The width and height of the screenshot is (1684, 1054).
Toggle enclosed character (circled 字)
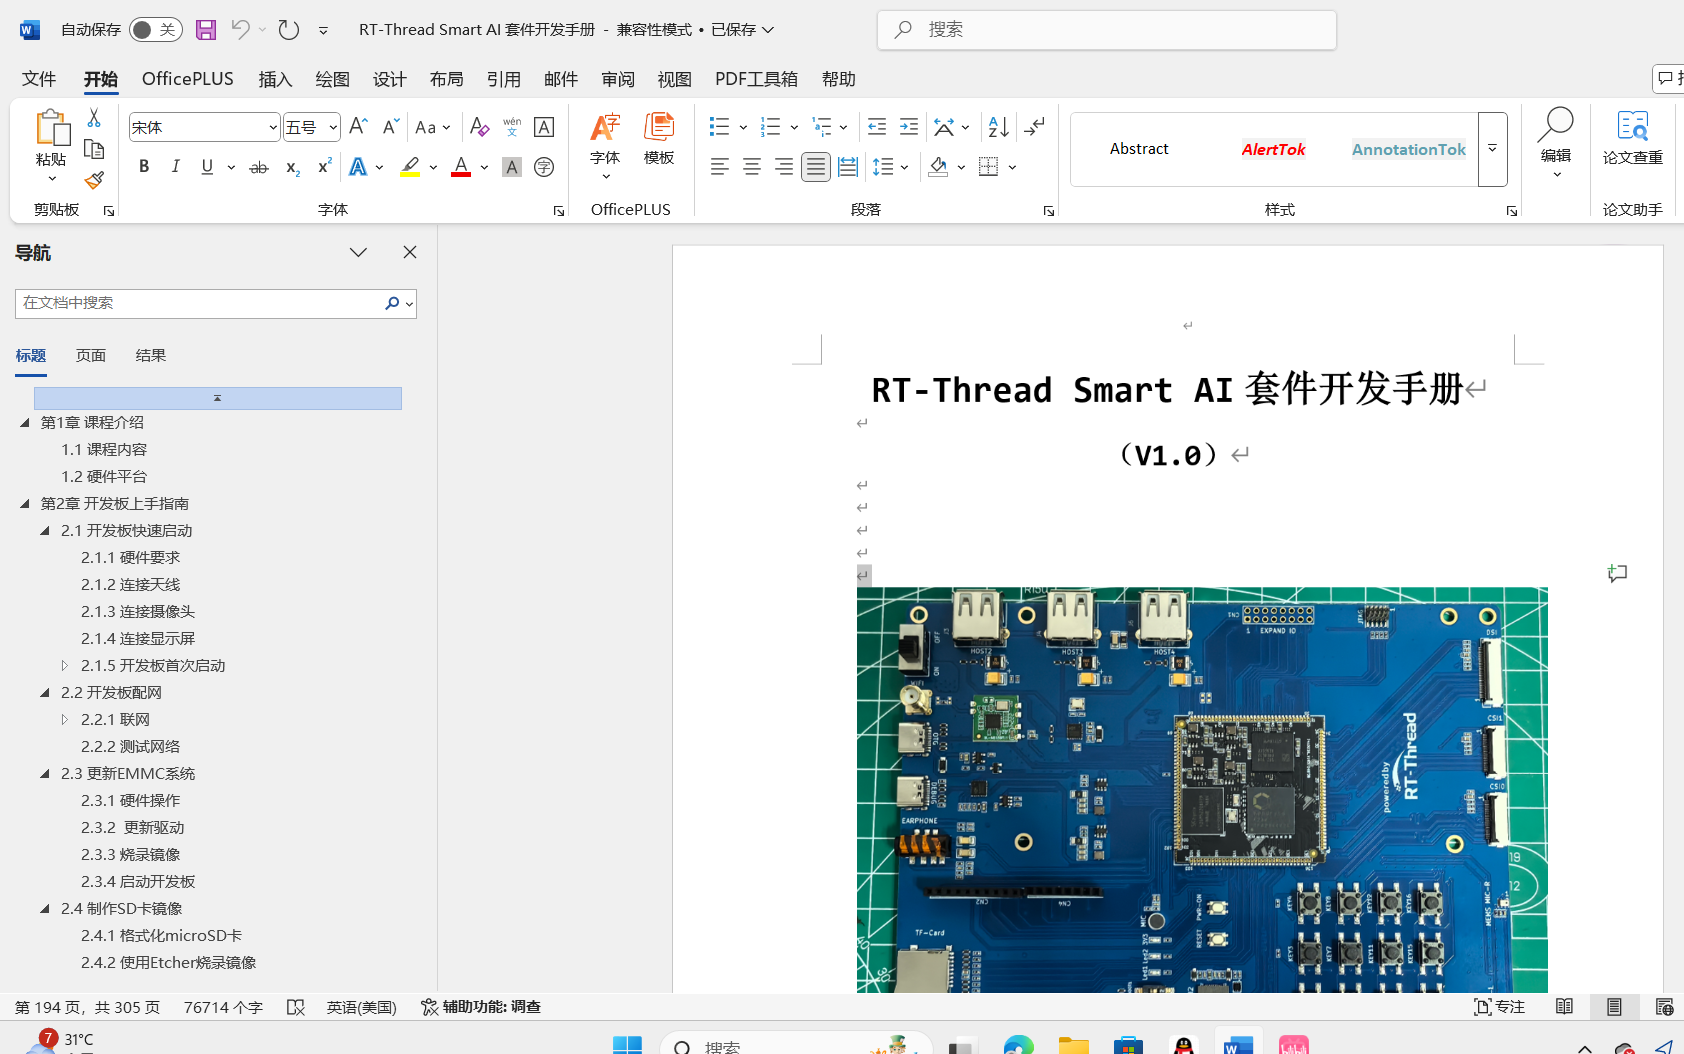pos(544,167)
